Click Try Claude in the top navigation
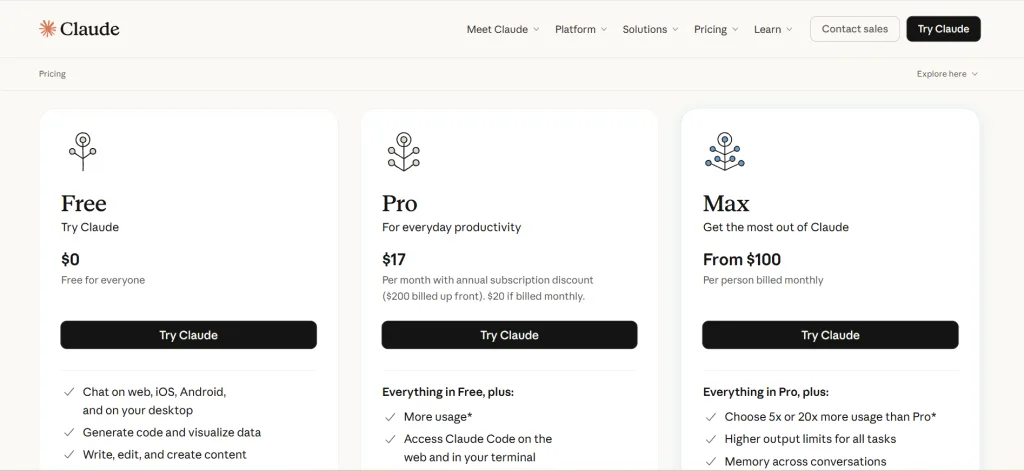 pos(943,29)
